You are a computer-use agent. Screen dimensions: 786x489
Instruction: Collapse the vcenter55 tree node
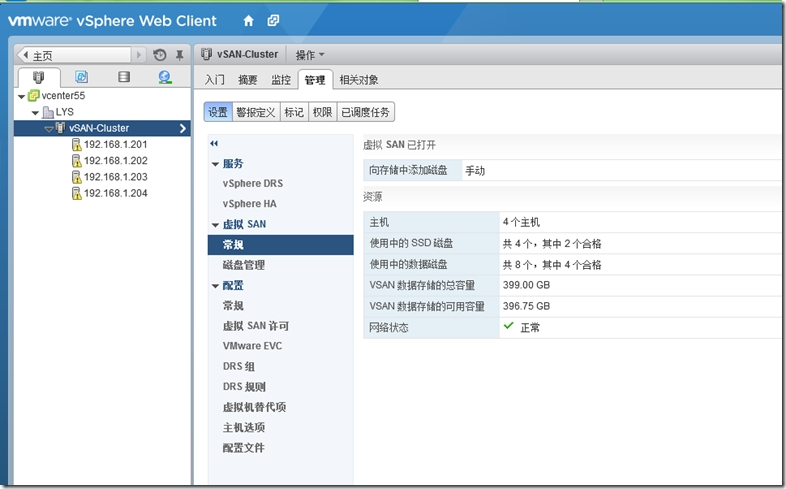[x=21, y=96]
